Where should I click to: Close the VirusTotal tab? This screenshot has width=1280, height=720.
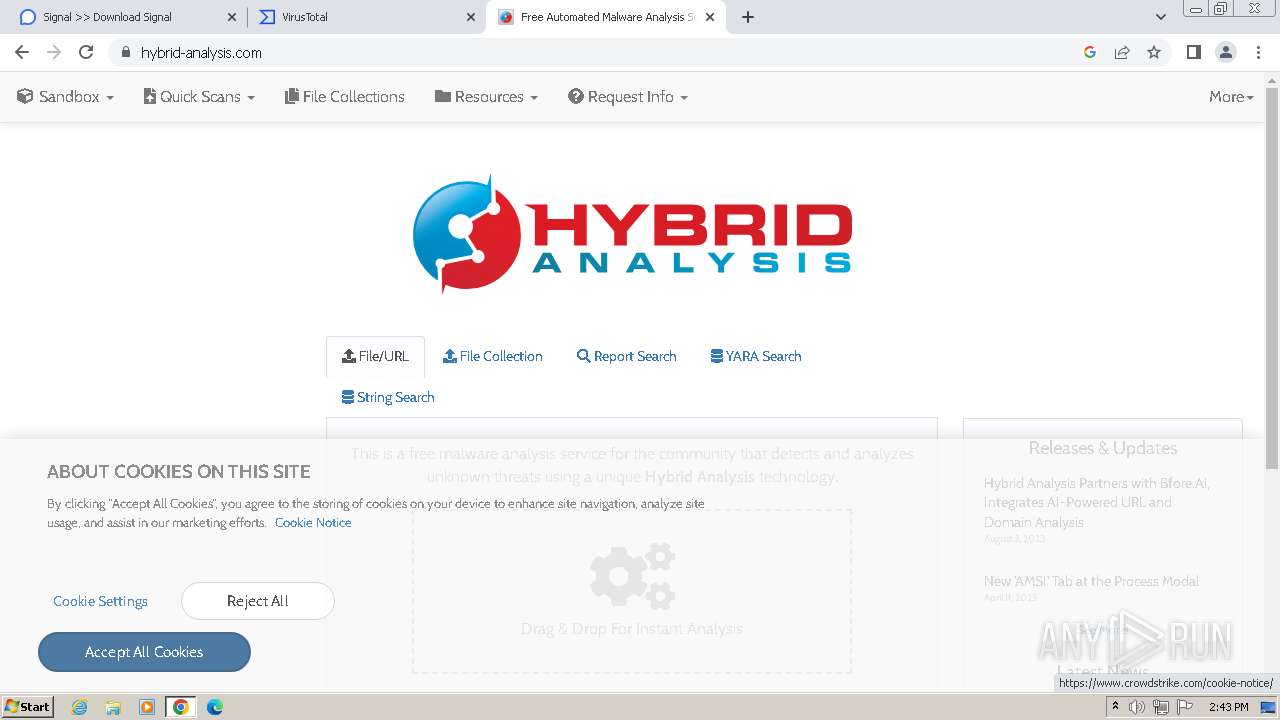click(x=471, y=17)
